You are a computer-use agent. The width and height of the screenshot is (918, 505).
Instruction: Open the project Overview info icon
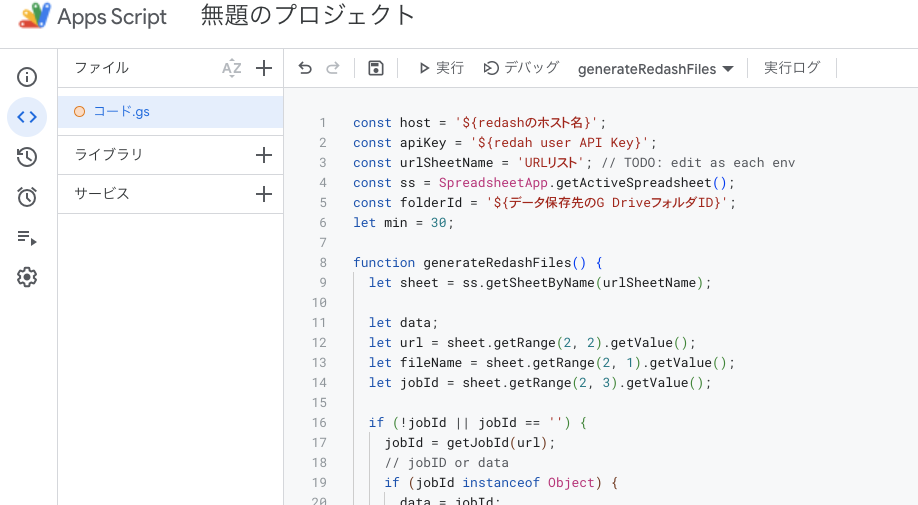(27, 77)
